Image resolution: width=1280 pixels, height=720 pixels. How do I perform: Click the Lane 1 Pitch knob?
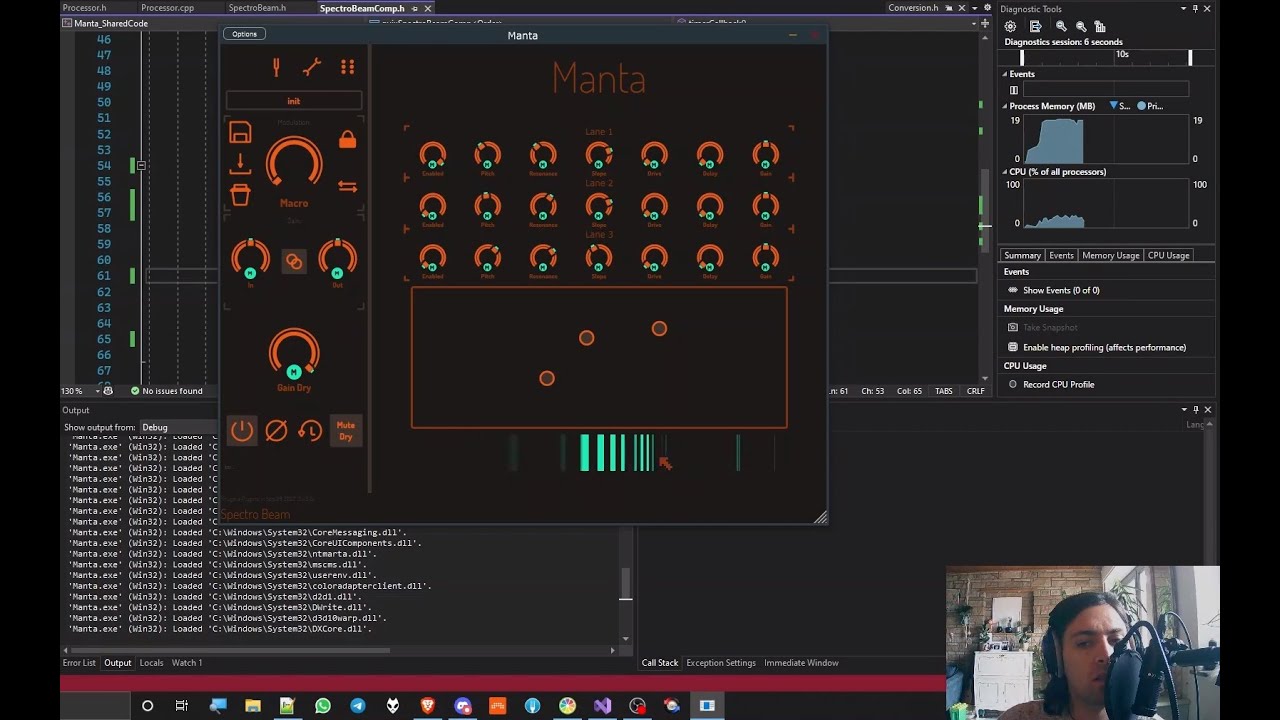[x=488, y=155]
